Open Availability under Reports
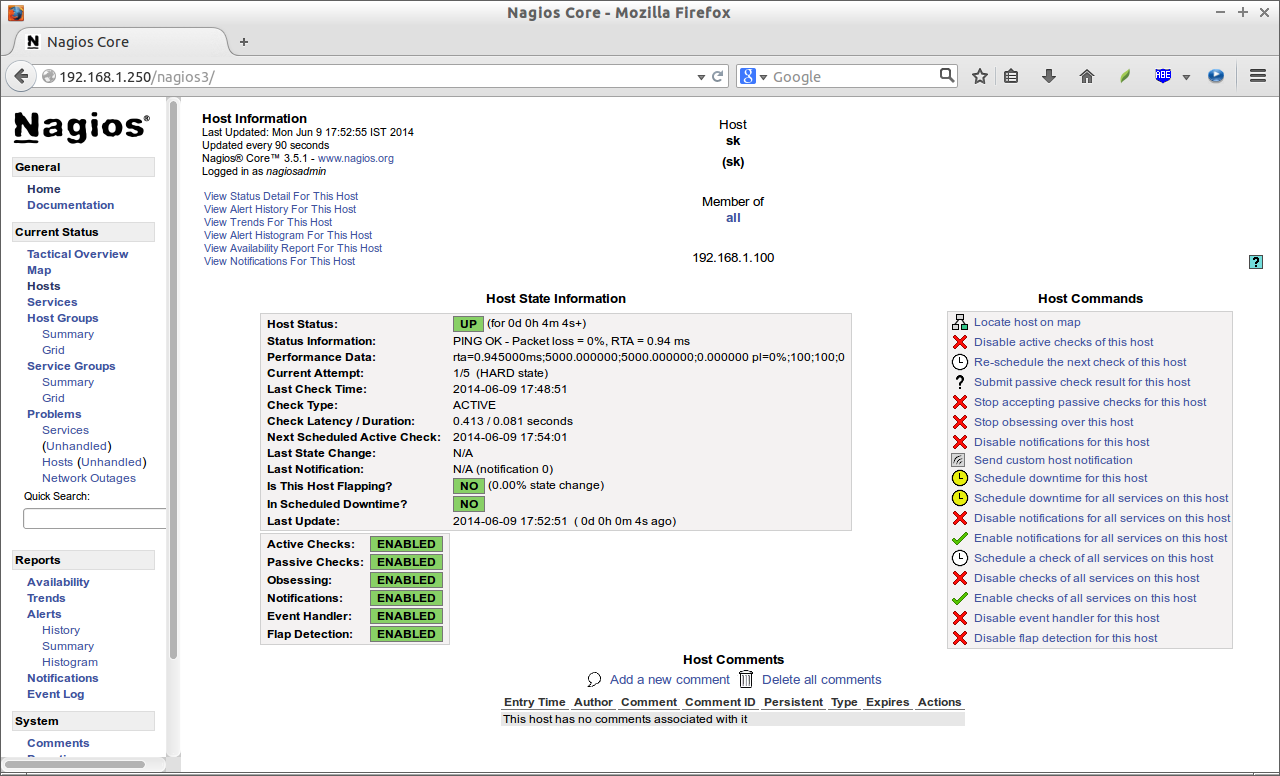This screenshot has width=1280, height=776. click(58, 582)
